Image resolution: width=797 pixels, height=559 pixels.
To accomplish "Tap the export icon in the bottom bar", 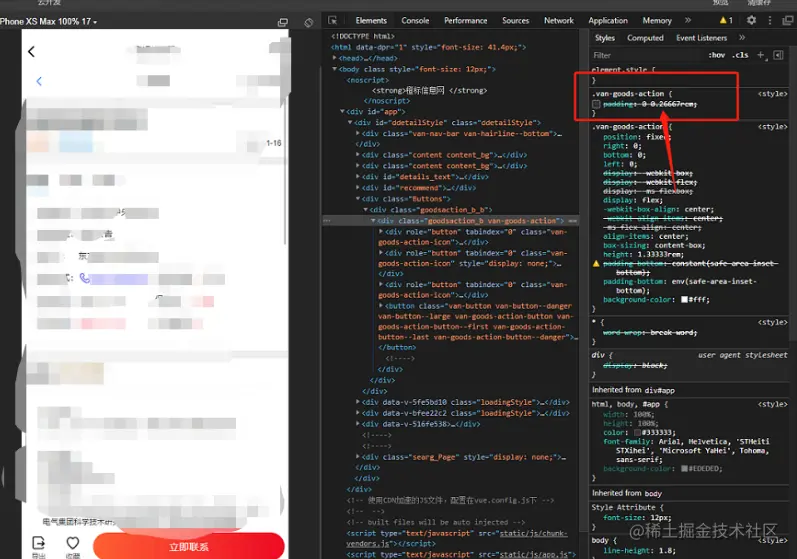I will 39,543.
